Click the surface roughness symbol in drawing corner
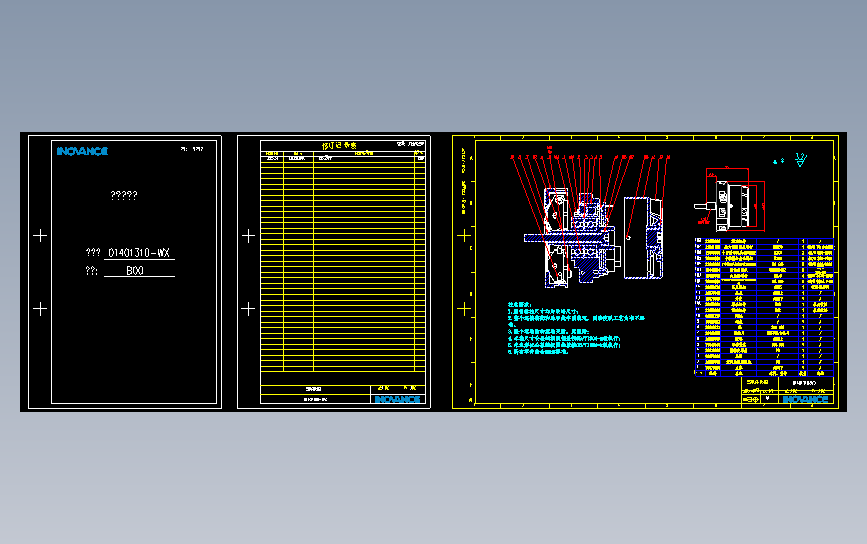 tap(801, 160)
